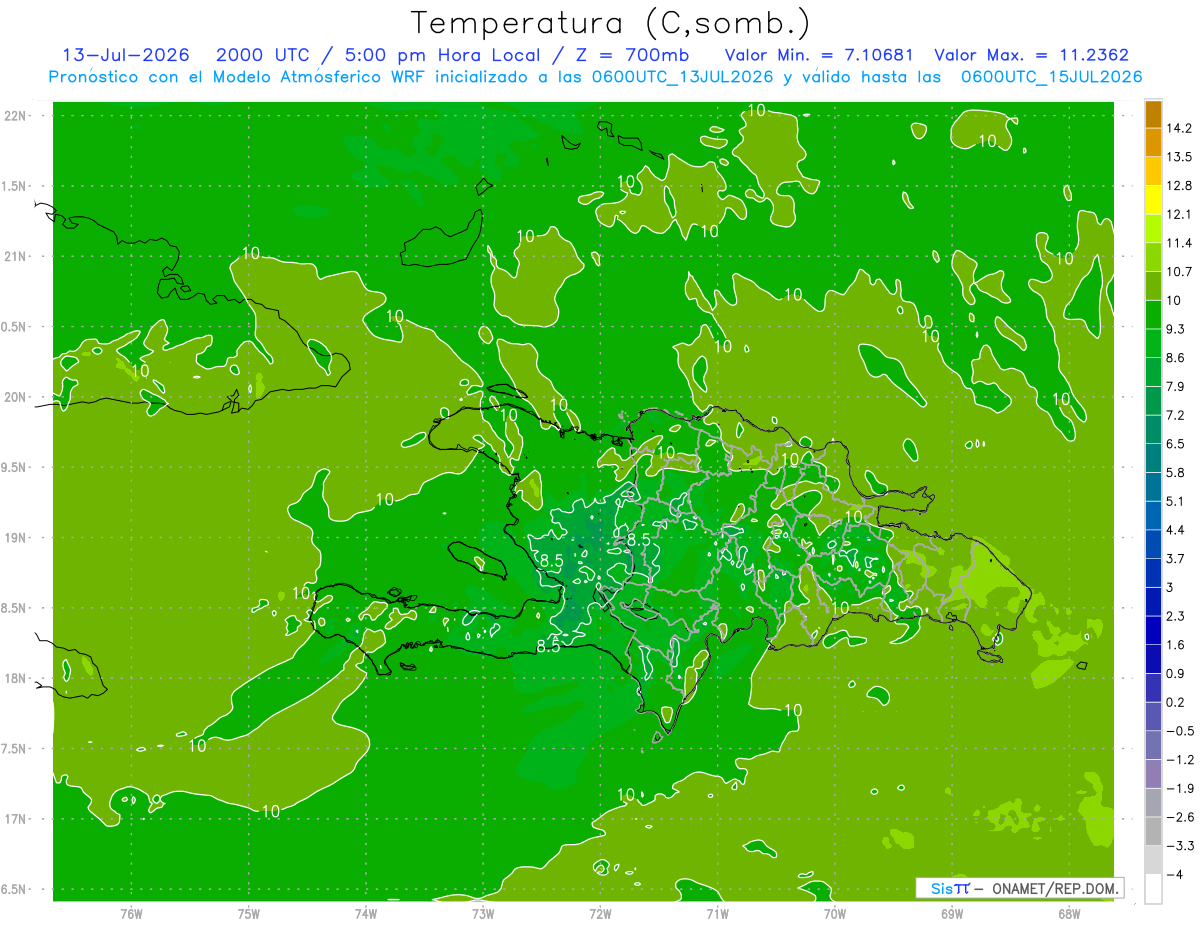The width and height of the screenshot is (1200, 927).
Task: Click the "Temperatura (C,somb.)" chart title
Action: coord(610,23)
